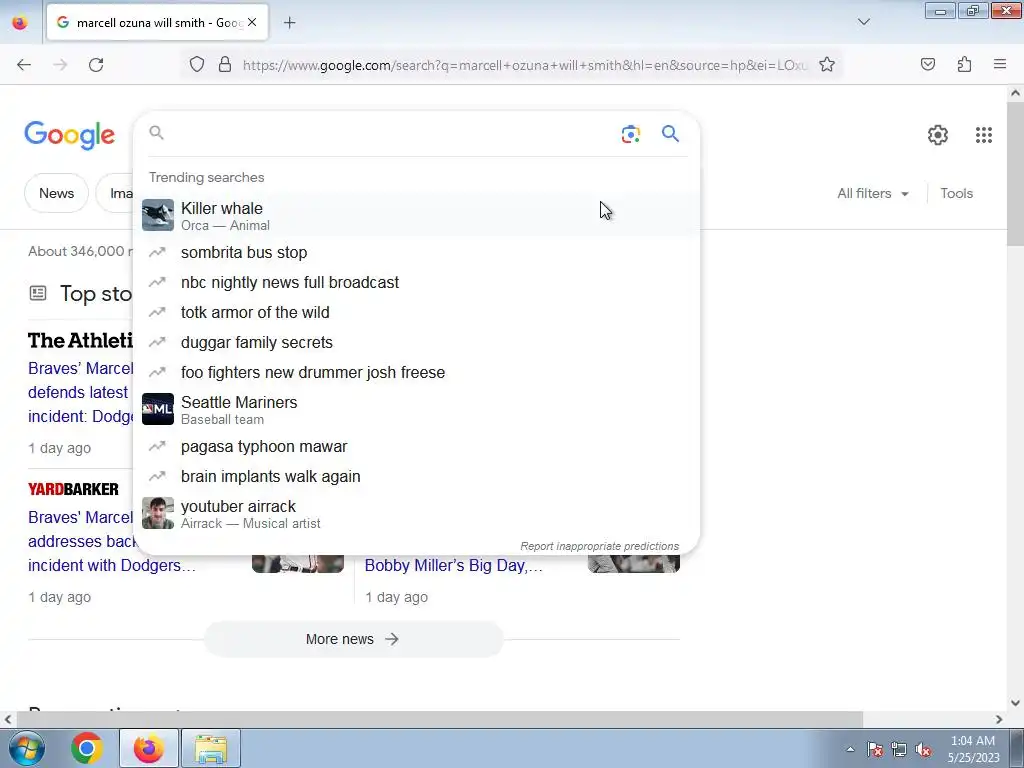Switch to News filter tab
This screenshot has height=768, width=1024.
56,193
